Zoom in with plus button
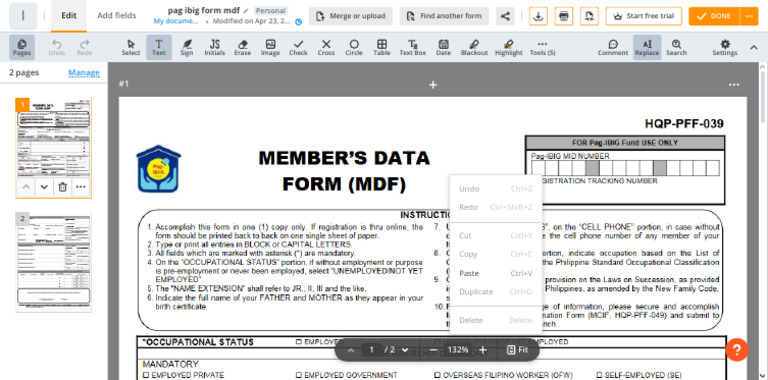The image size is (768, 380). click(483, 350)
